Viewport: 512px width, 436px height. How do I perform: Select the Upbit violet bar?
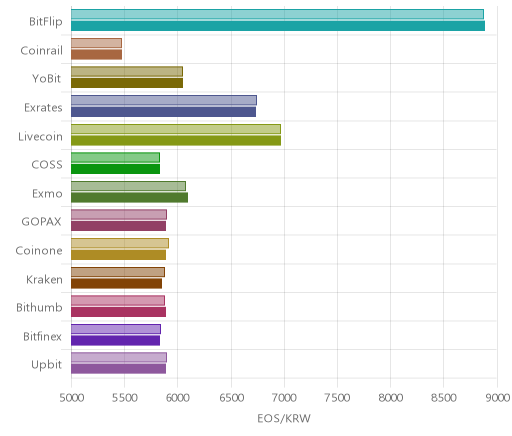click(x=118, y=369)
